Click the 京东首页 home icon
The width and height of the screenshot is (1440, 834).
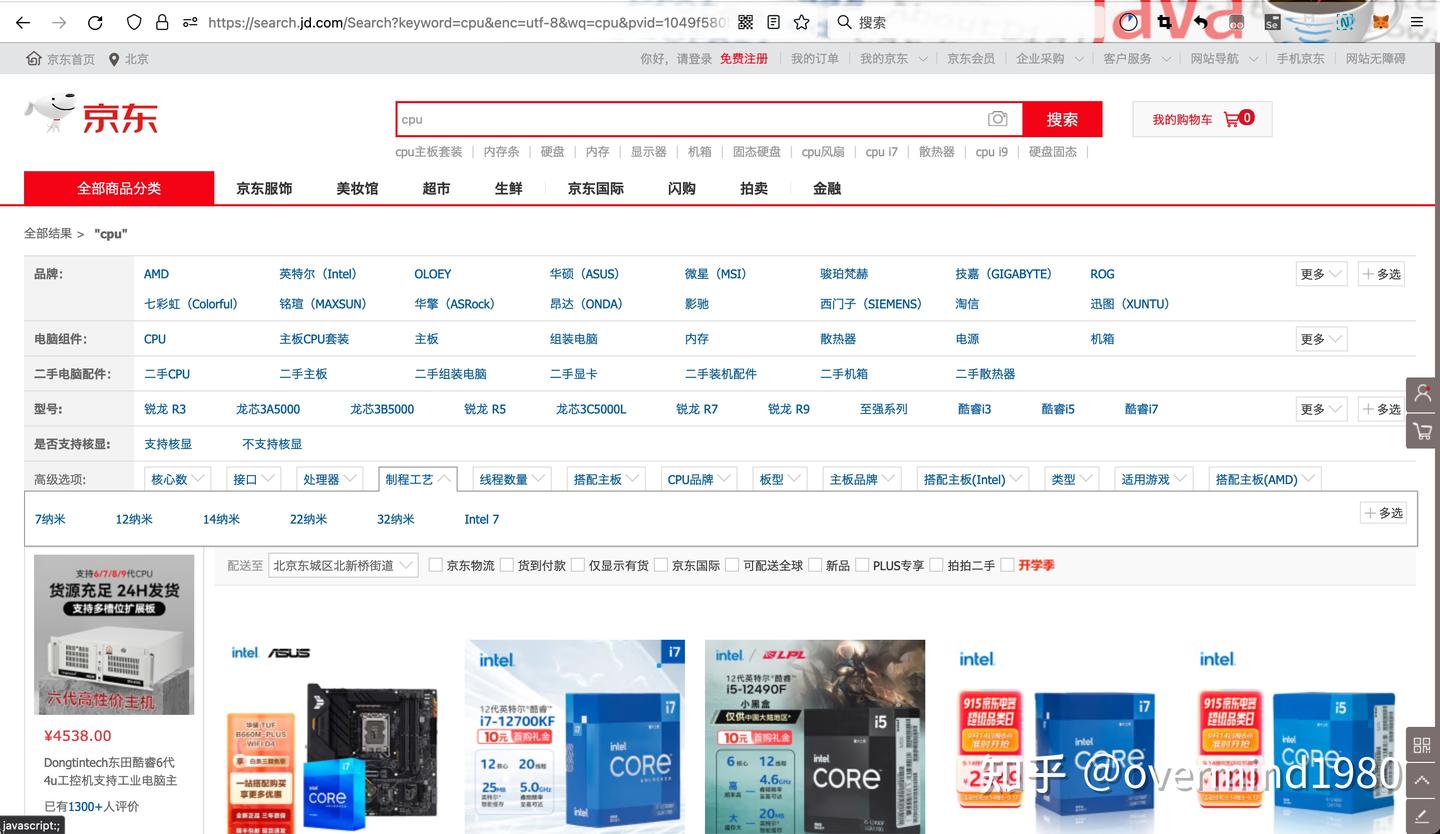(33, 58)
